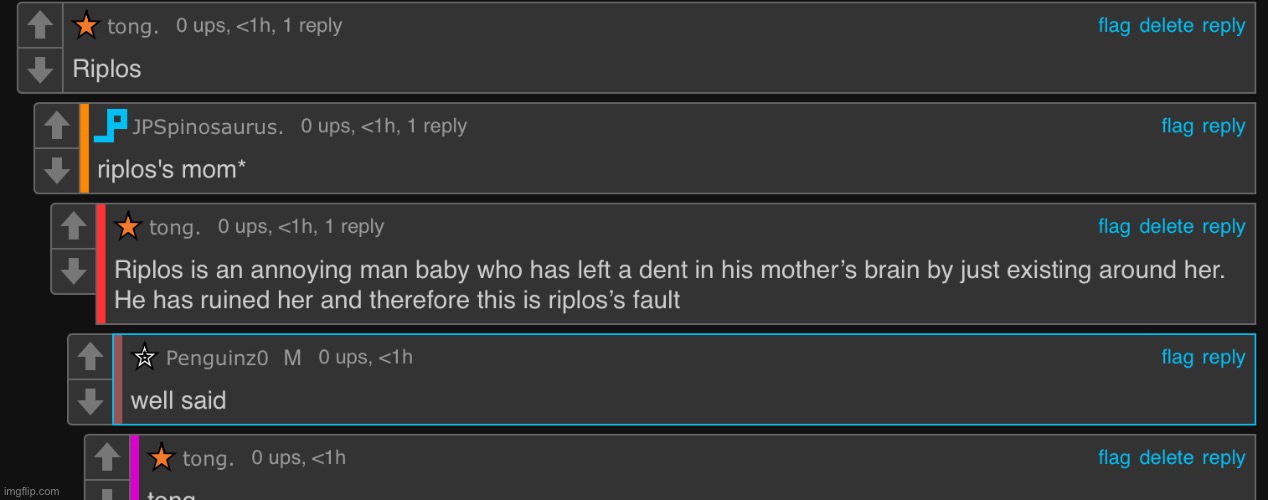Upvote tong's last comment at the bottom

pyautogui.click(x=106, y=458)
